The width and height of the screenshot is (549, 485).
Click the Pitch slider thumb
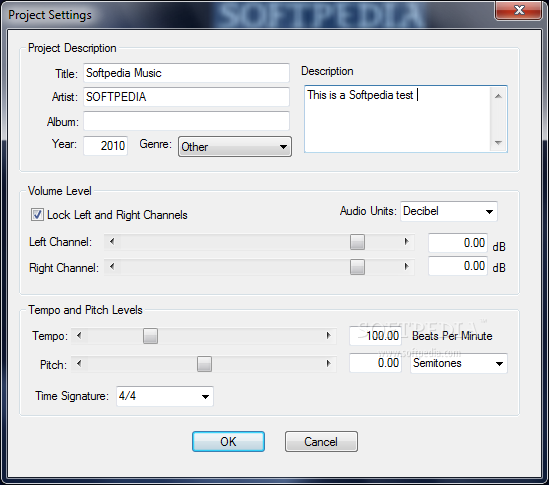(204, 364)
